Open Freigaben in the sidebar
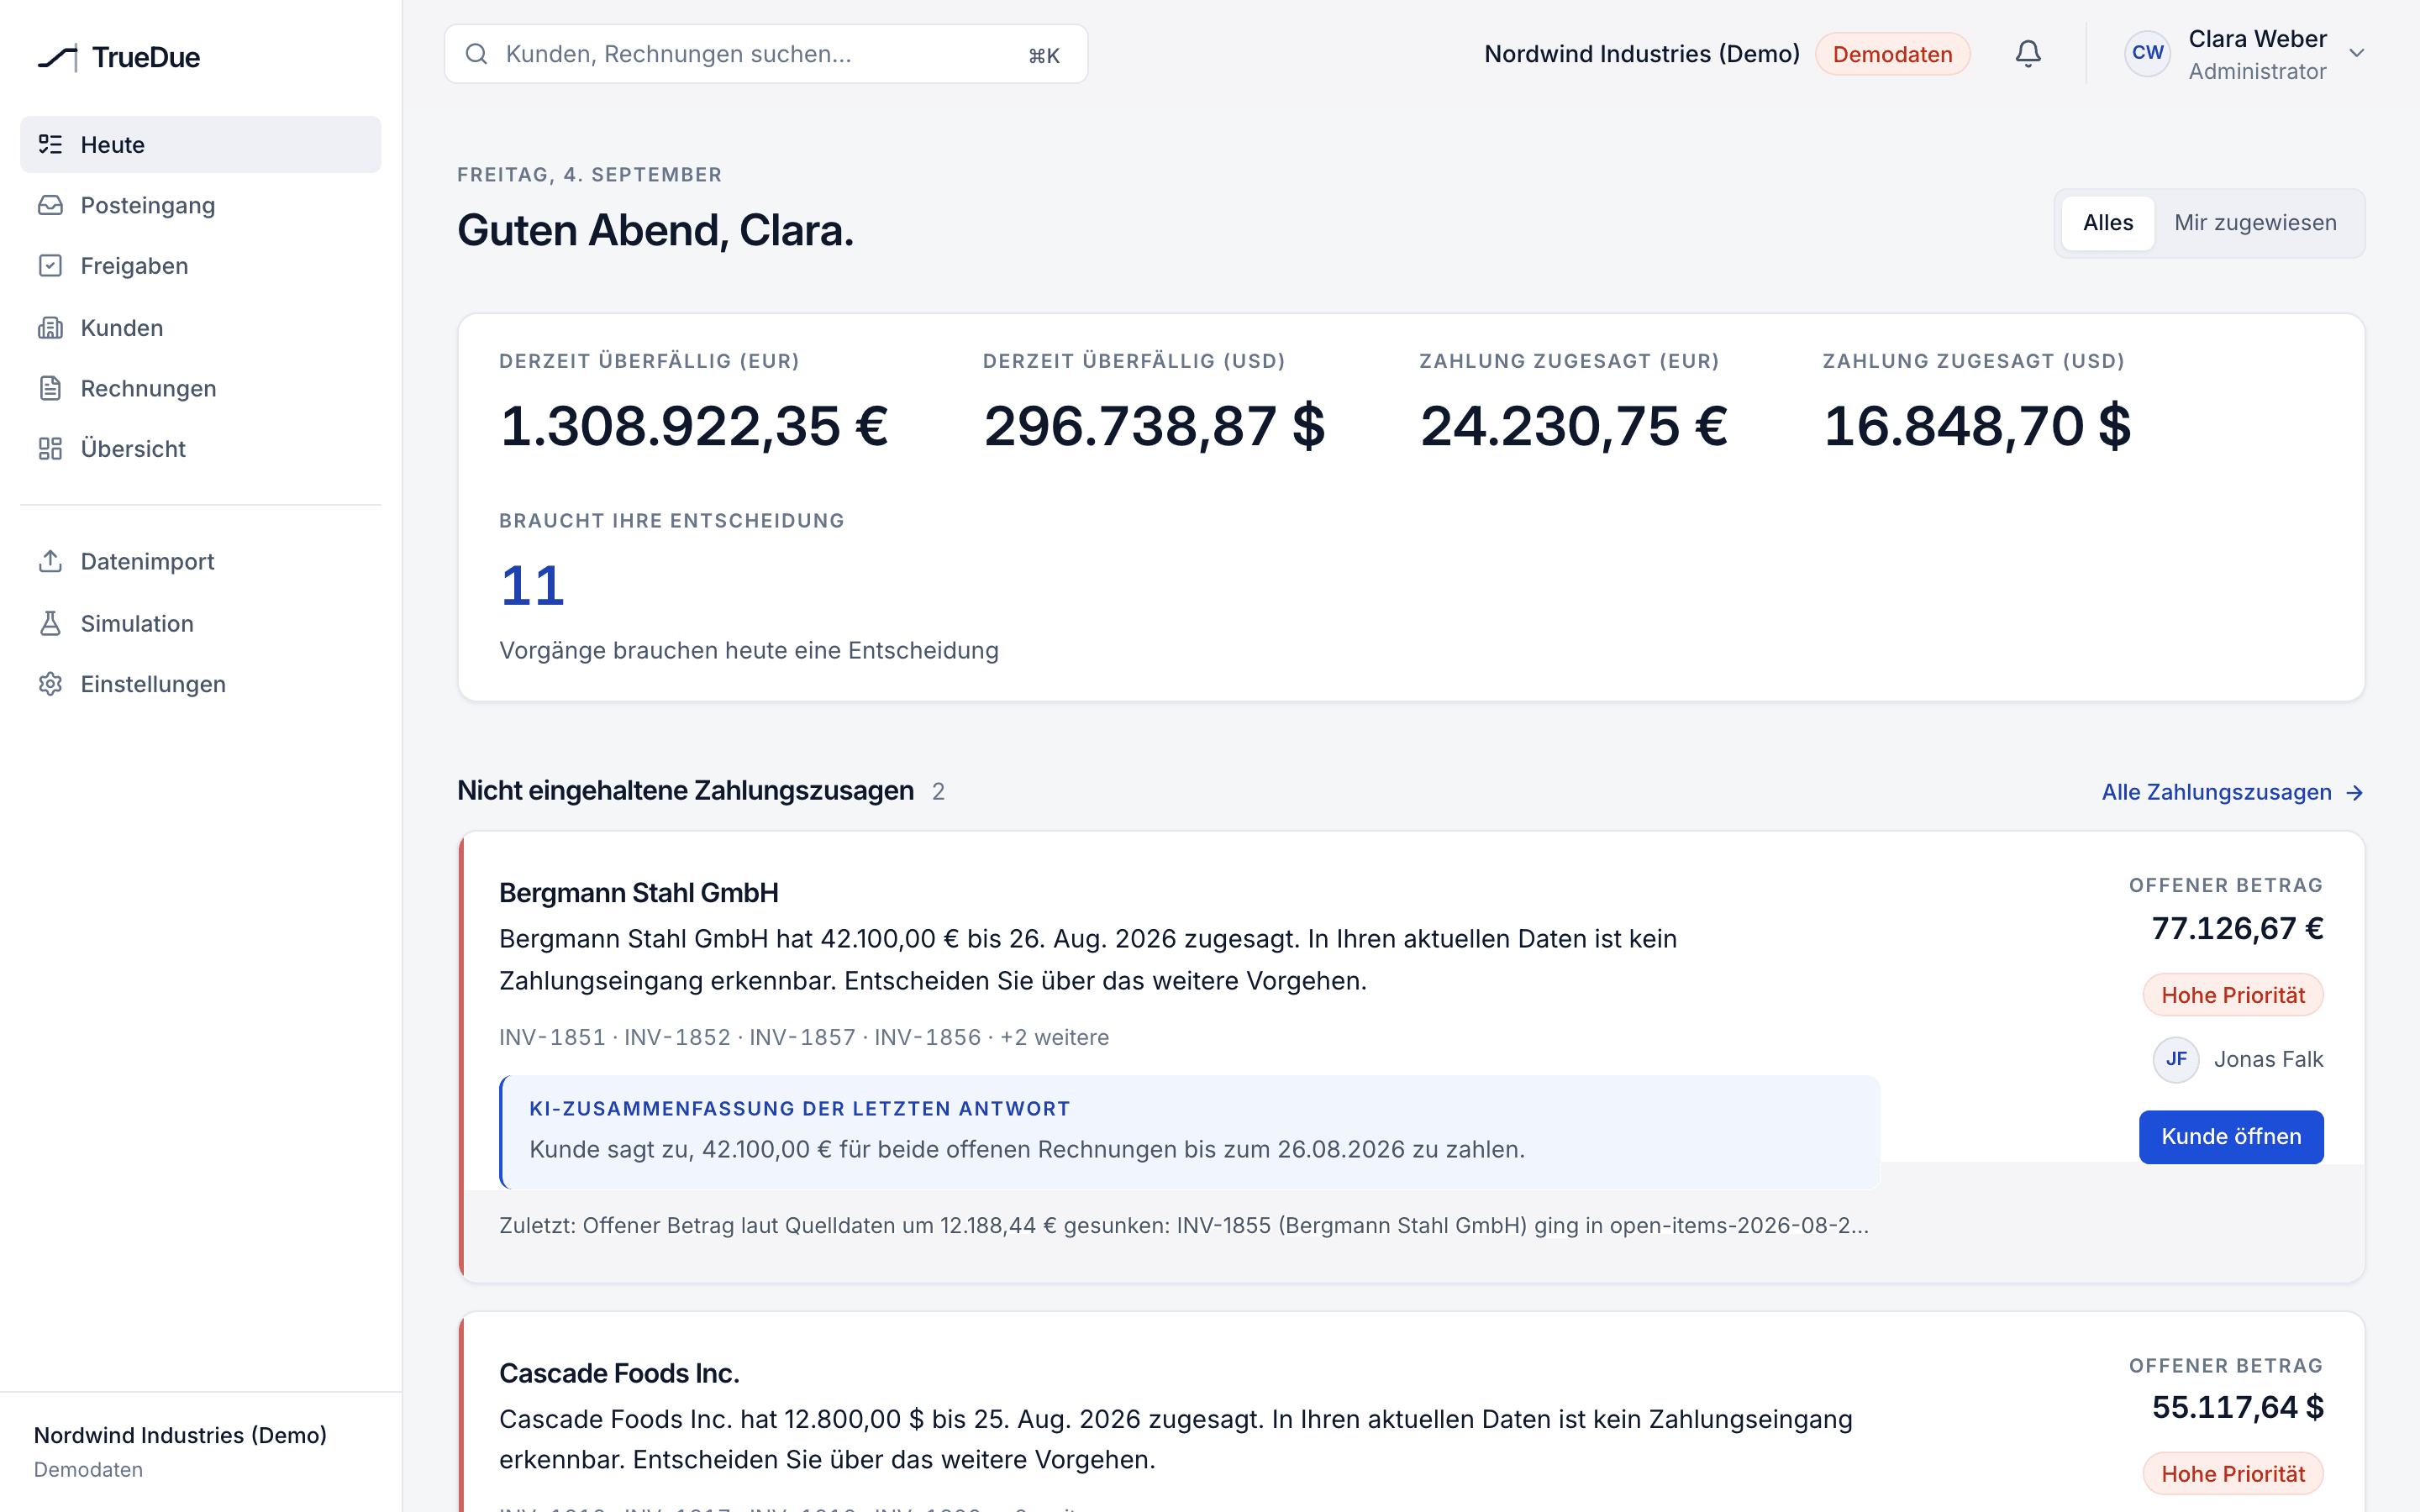2420x1512 pixels. click(200, 266)
